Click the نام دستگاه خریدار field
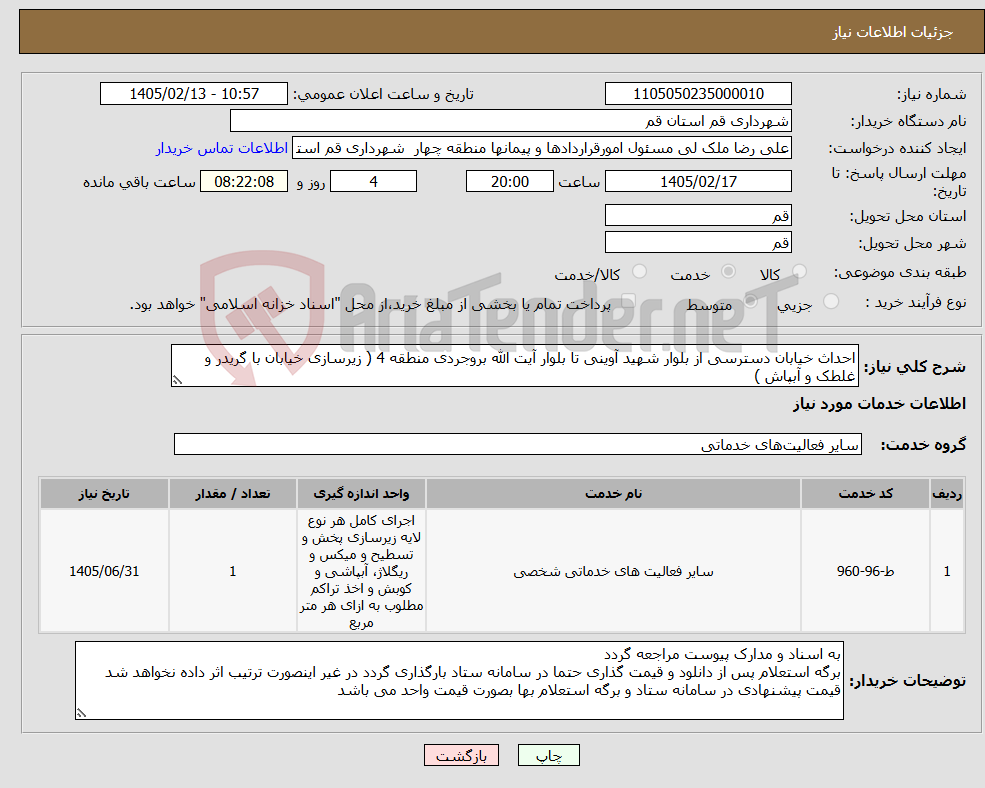 tap(510, 121)
